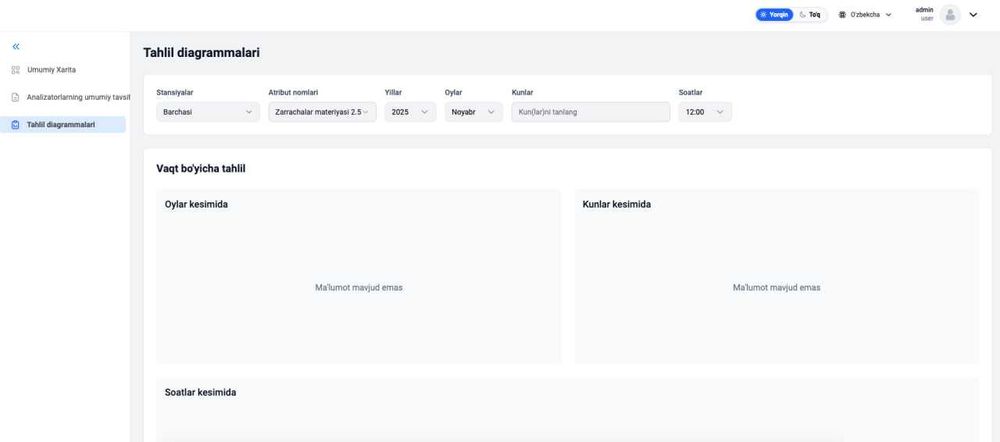Click the Atribut nomlari filter label
The image size is (1000, 442).
coord(293,92)
